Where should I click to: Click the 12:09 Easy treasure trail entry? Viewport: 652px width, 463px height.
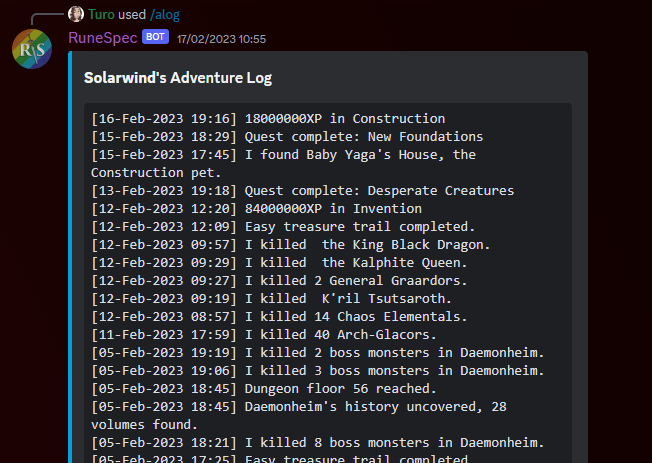(x=283, y=226)
